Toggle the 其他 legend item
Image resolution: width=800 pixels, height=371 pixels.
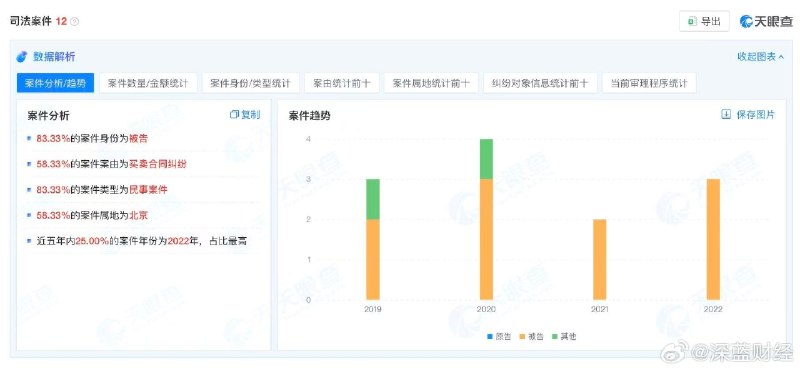pyautogui.click(x=564, y=336)
